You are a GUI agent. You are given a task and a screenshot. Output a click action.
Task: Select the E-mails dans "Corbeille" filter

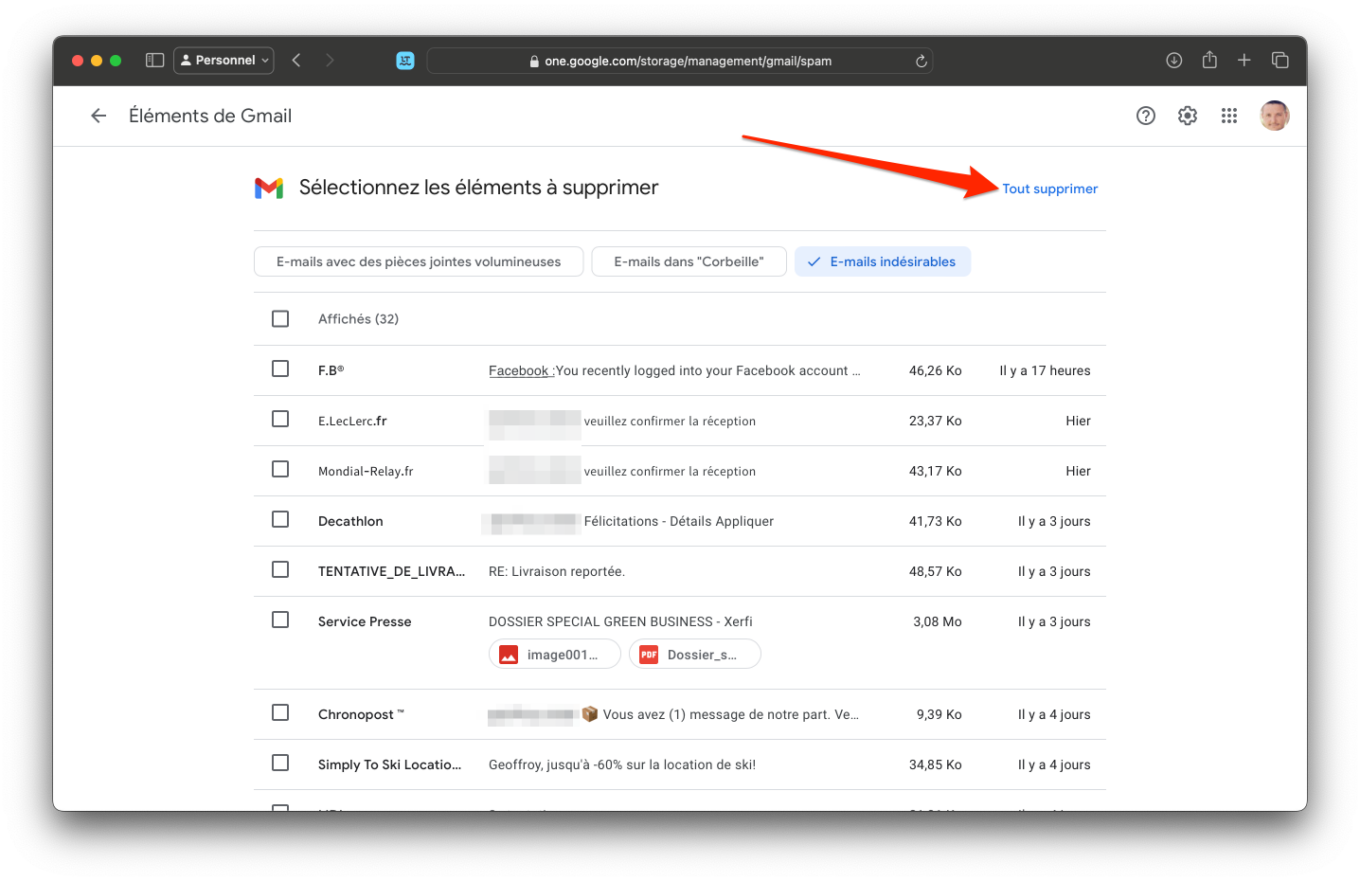pos(689,262)
